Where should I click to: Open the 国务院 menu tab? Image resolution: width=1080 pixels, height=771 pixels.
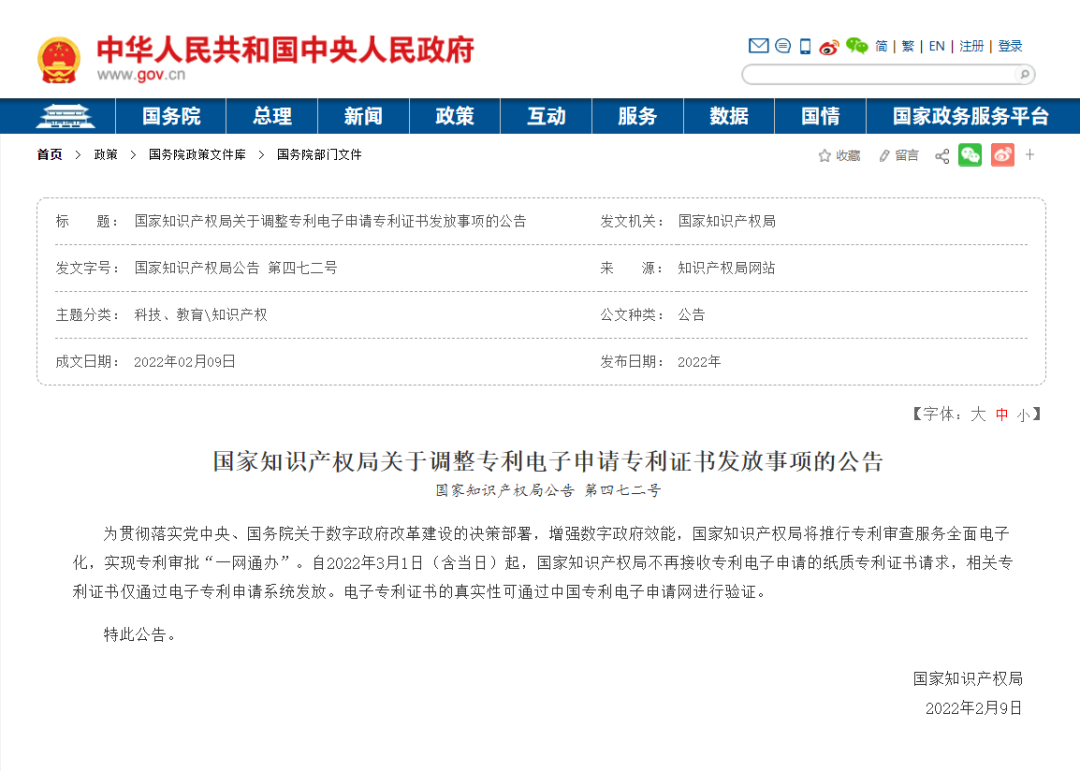coord(171,116)
